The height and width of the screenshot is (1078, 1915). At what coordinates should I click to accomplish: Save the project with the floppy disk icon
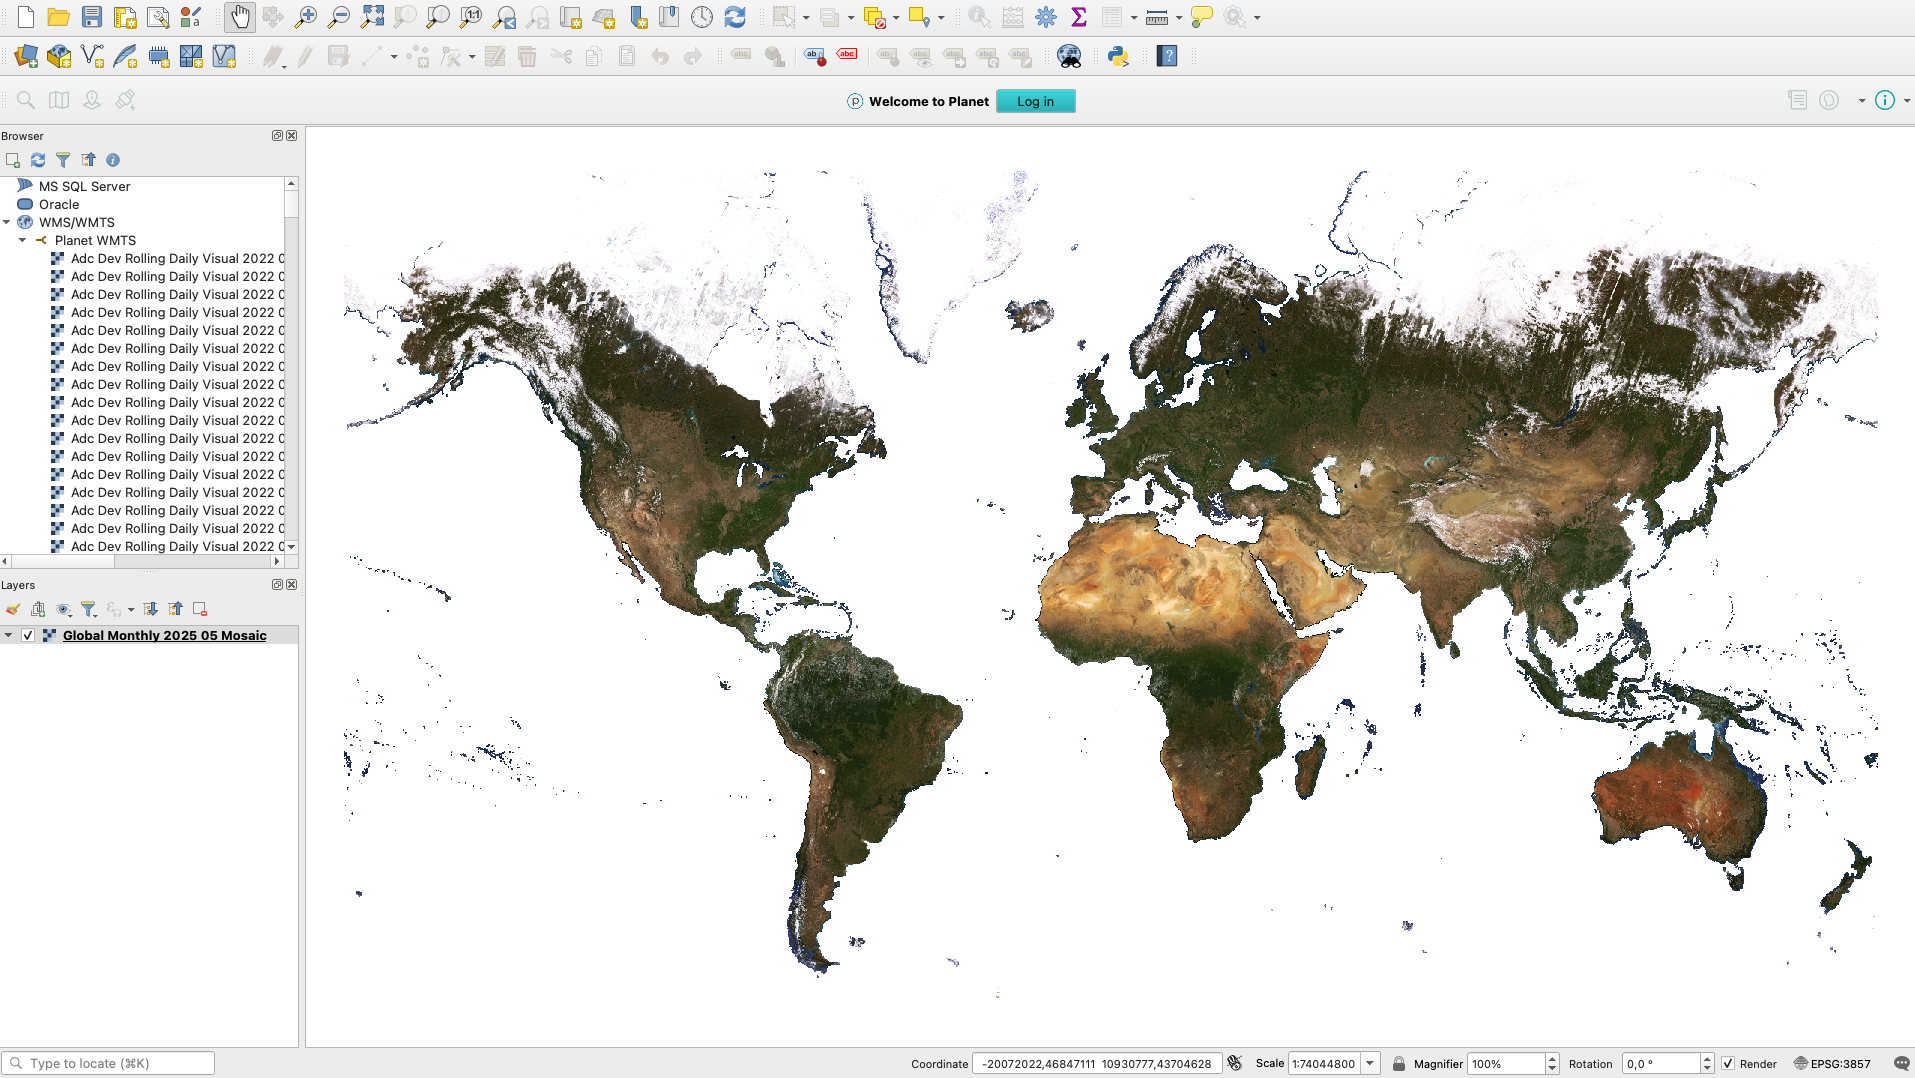(x=92, y=17)
